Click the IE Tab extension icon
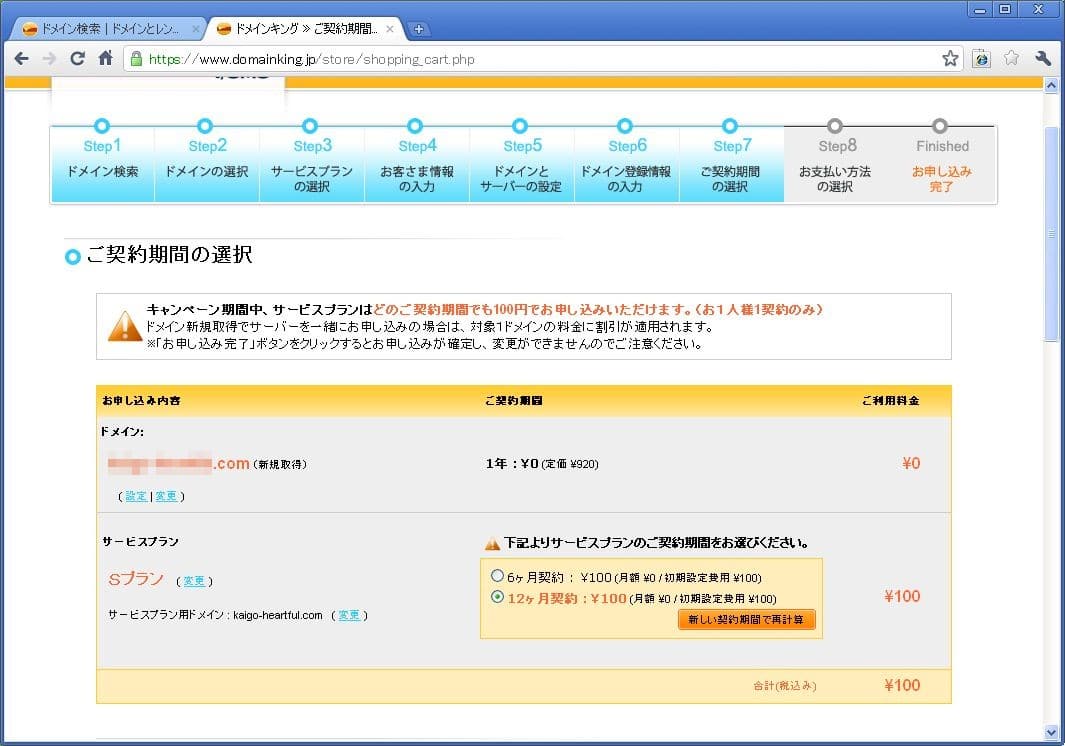 point(982,59)
